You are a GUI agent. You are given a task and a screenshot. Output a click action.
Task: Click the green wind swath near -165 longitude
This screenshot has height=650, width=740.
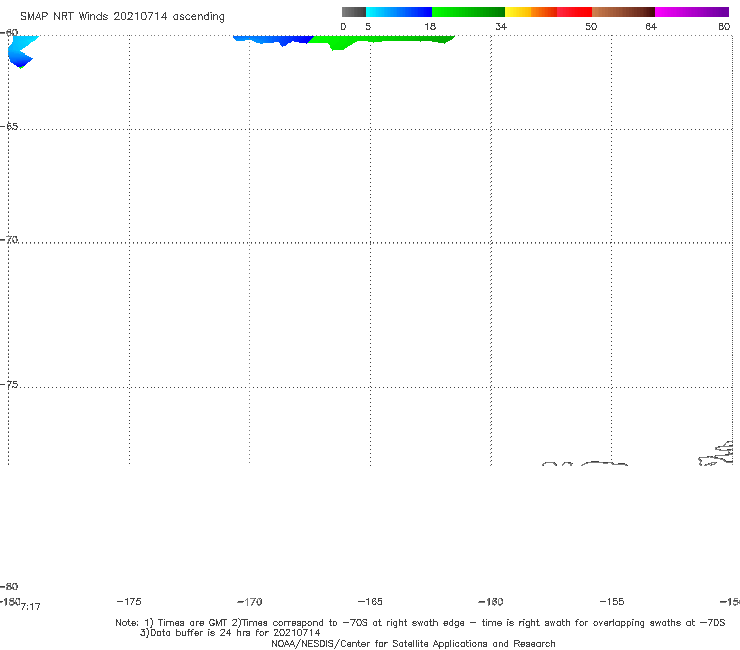(381, 41)
